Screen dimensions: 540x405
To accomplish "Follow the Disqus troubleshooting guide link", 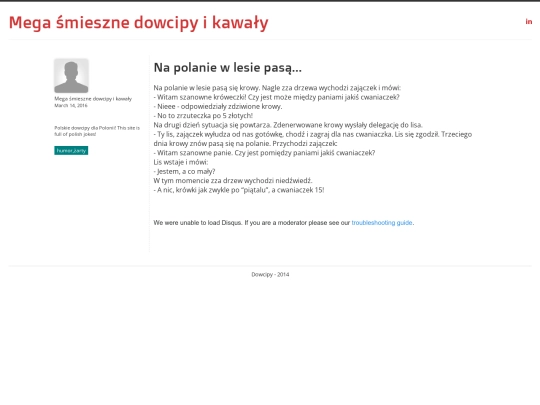I will click(x=382, y=223).
